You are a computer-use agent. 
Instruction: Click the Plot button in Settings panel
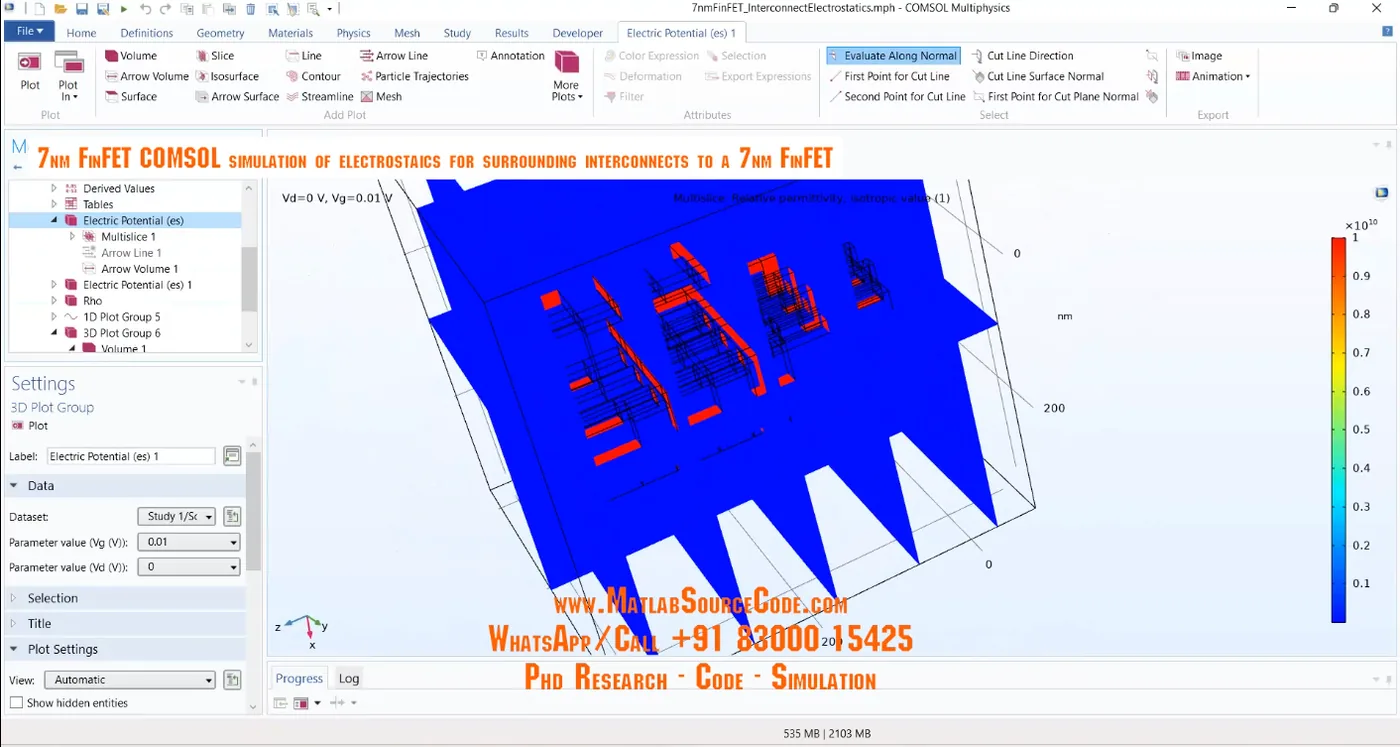point(29,425)
